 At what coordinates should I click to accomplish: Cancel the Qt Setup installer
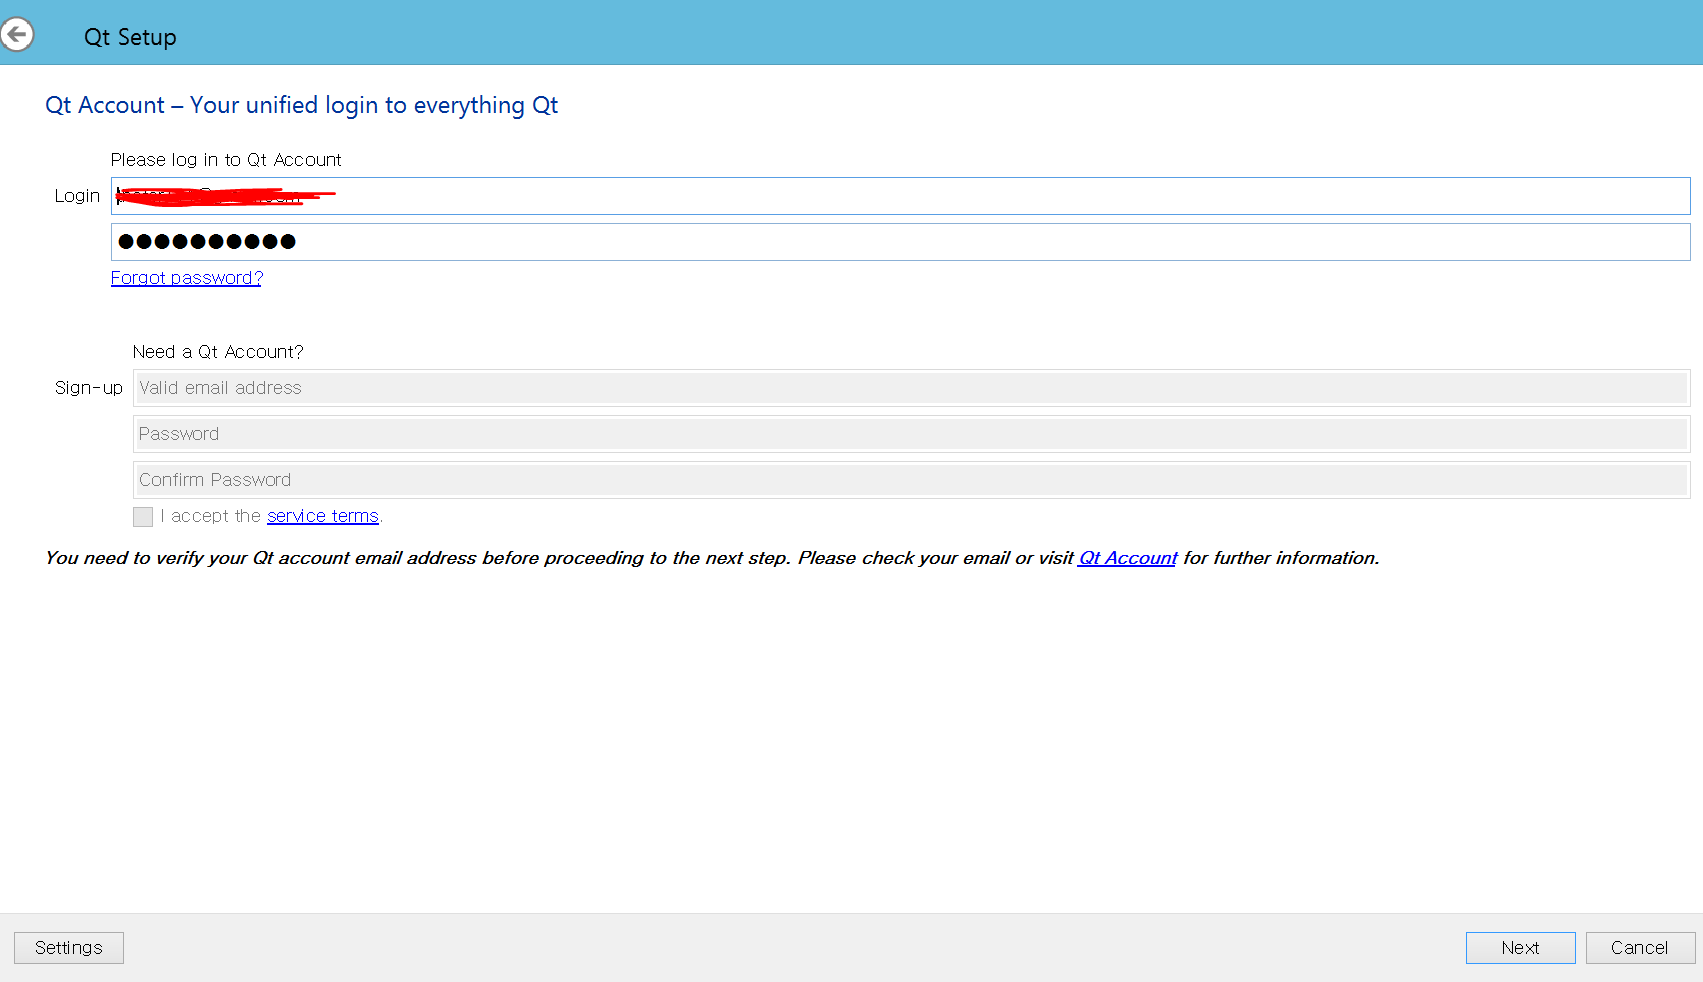pos(1640,948)
